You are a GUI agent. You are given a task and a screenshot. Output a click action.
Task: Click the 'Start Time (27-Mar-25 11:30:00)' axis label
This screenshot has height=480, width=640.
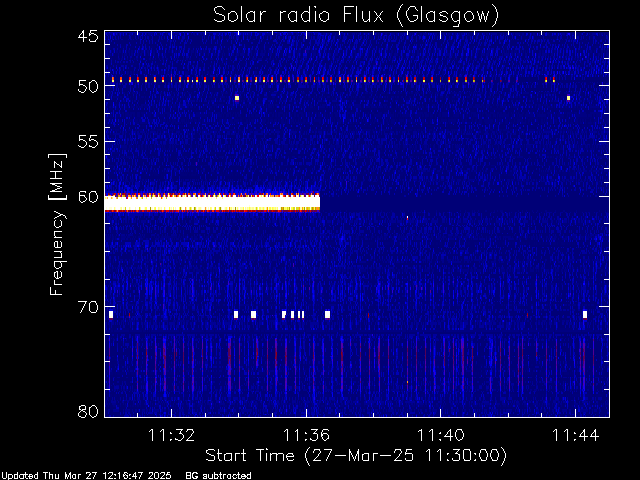tap(356, 456)
